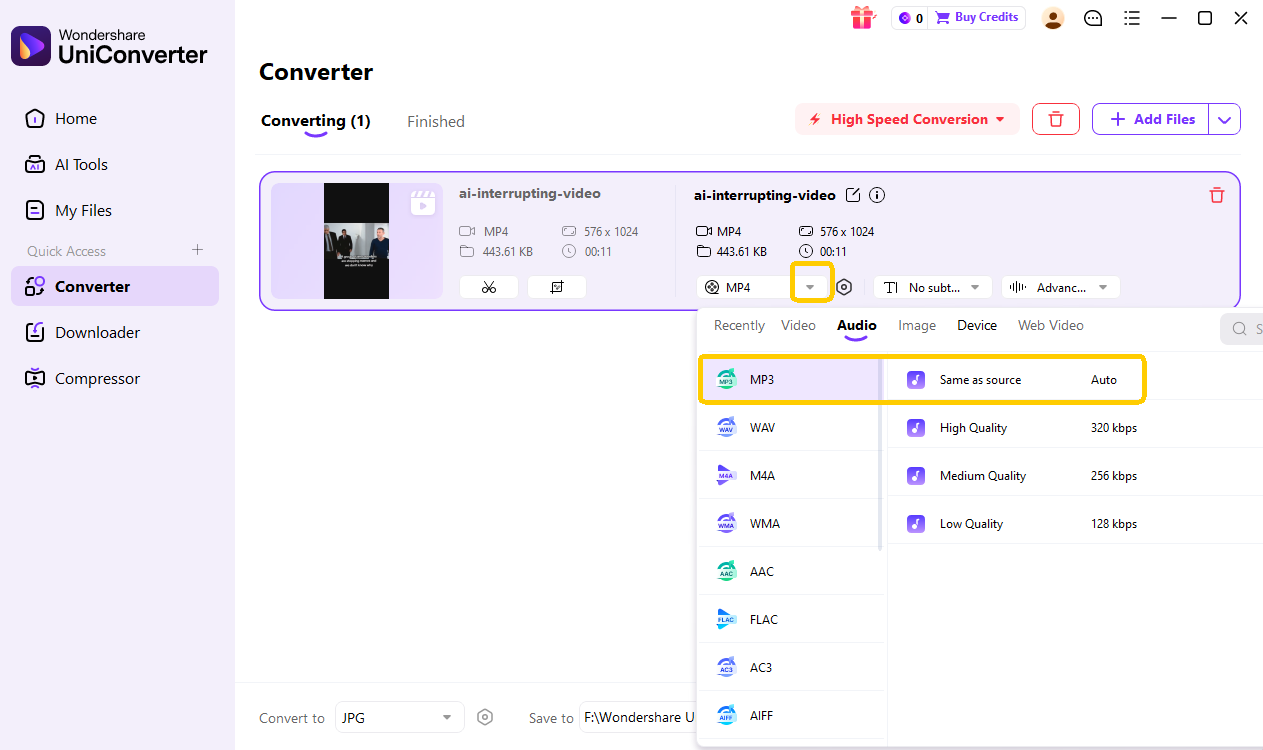Select FLAC audio format
This screenshot has height=750, width=1263.
pos(789,619)
